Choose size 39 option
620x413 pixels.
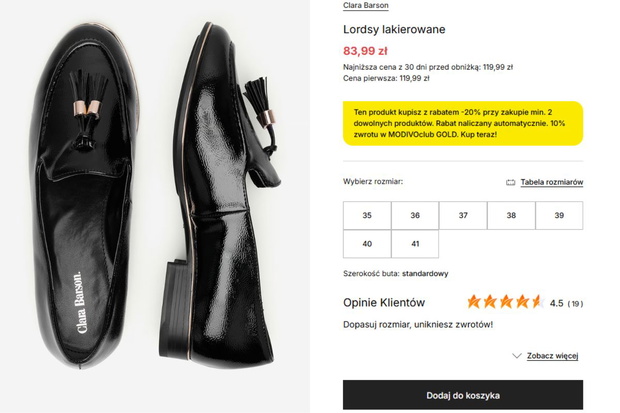(559, 216)
